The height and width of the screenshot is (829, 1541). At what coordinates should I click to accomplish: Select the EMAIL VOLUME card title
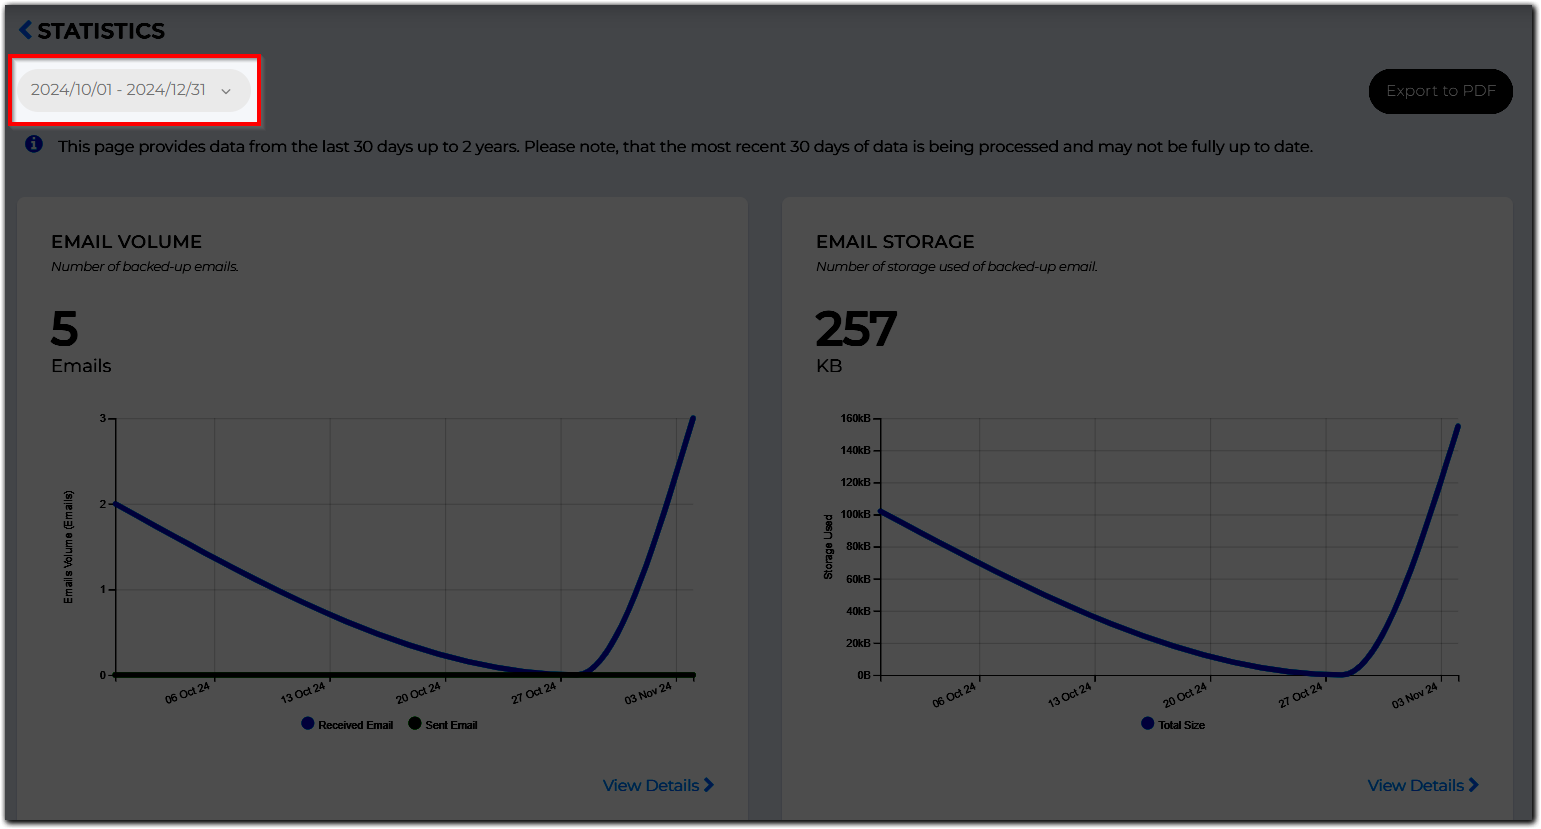[124, 241]
